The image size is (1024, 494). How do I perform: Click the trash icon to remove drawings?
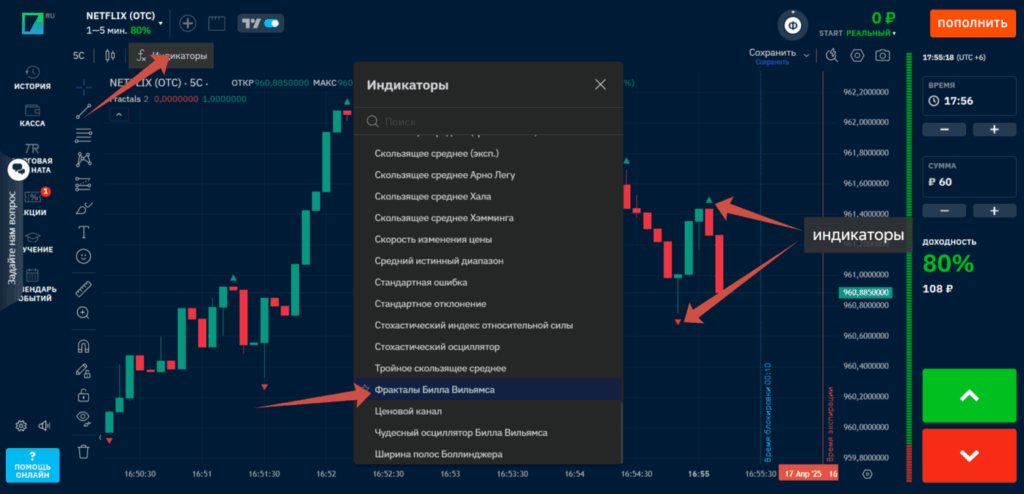[83, 451]
